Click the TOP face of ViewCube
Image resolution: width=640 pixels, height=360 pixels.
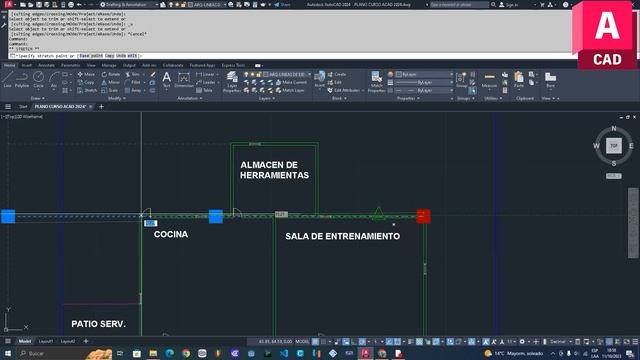click(613, 146)
